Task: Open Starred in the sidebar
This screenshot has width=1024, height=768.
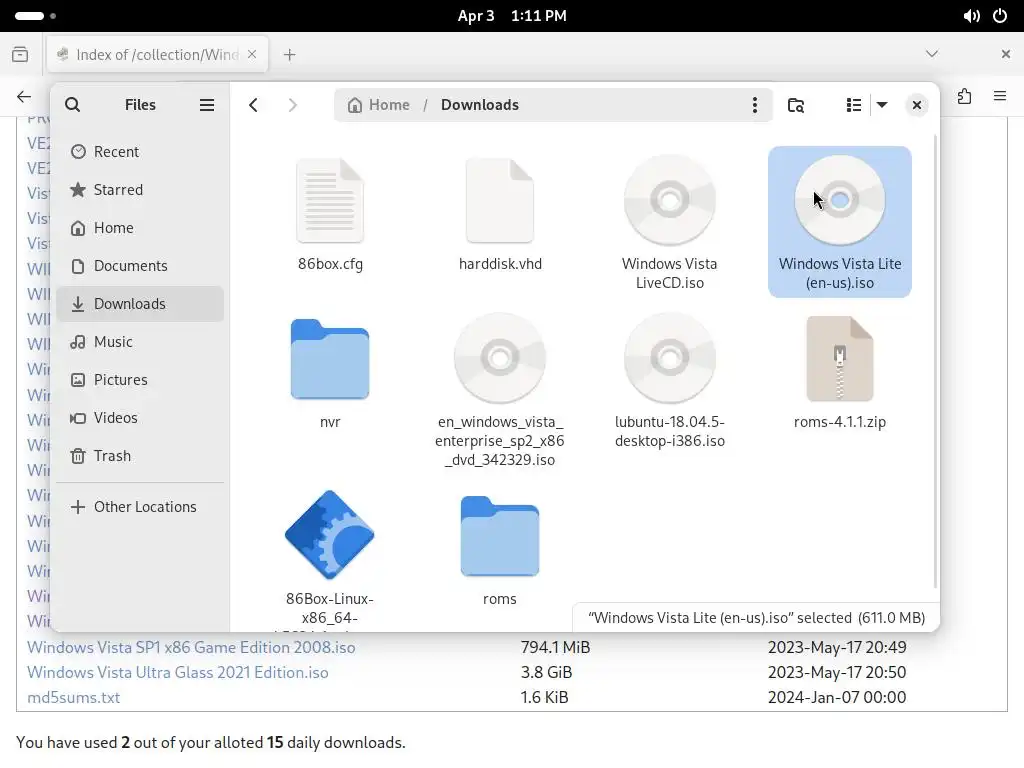Action: [x=140, y=189]
